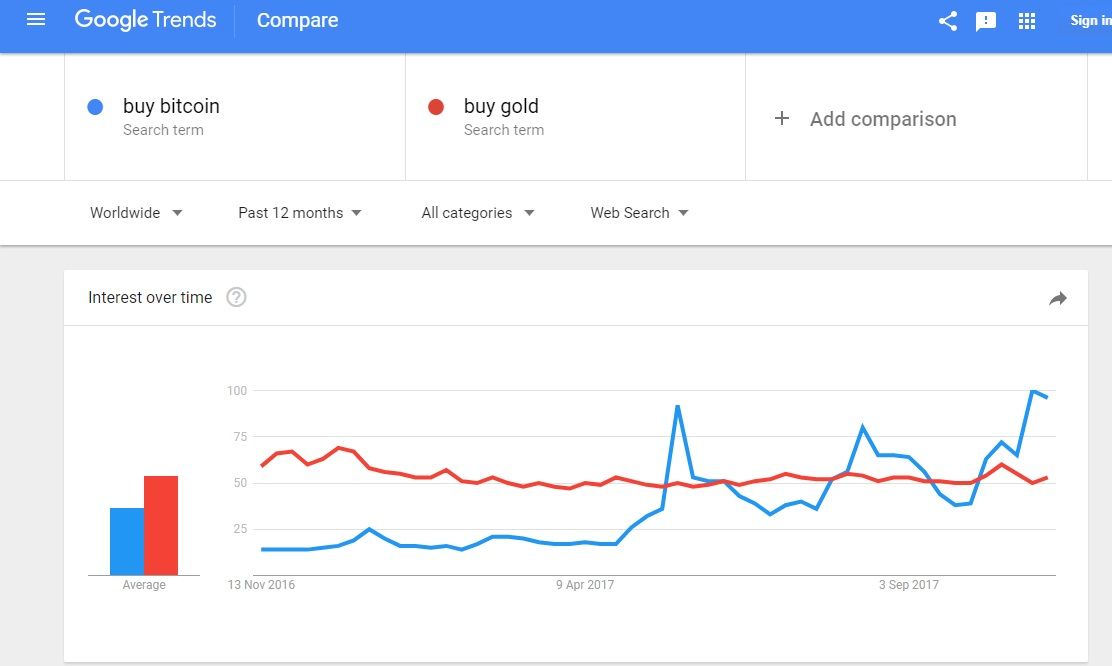Viewport: 1112px width, 666px height.
Task: Click the plus icon to add comparison
Action: pos(782,119)
